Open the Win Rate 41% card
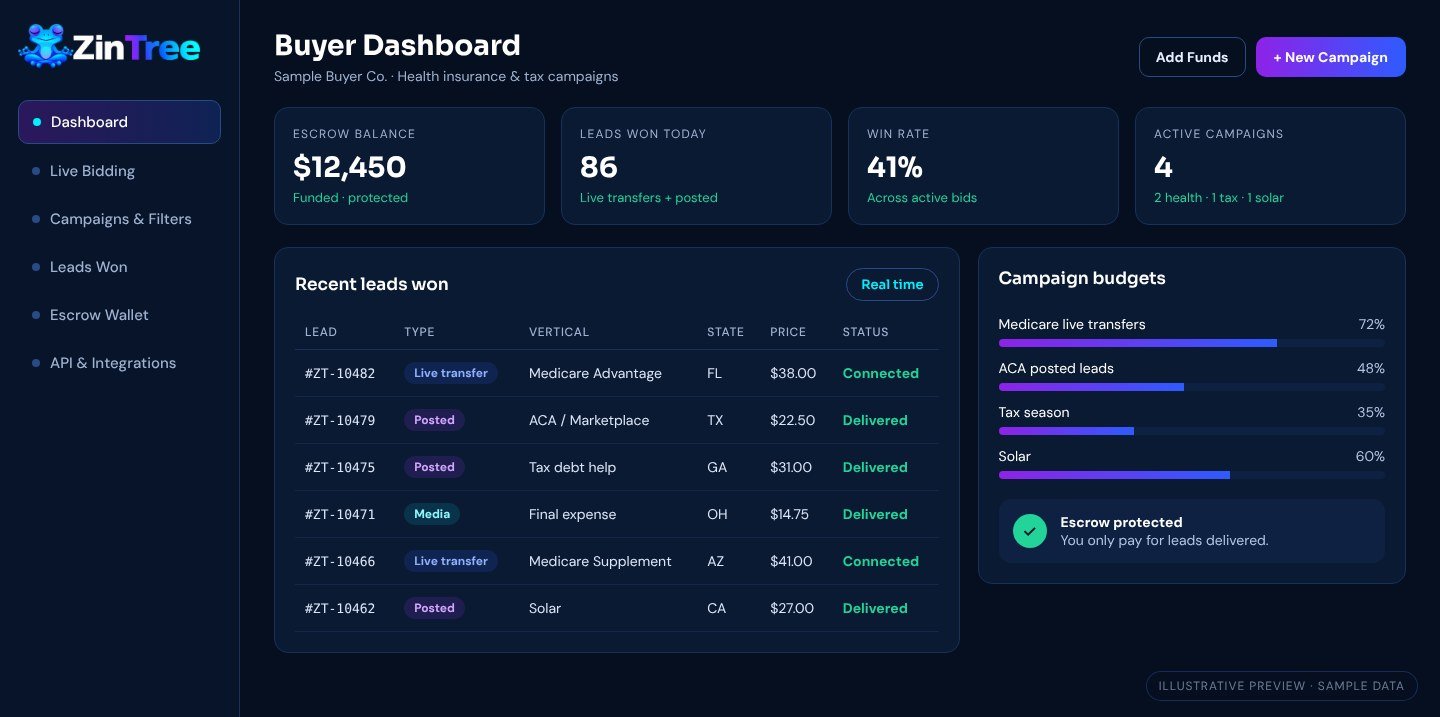This screenshot has height=717, width=1440. coord(983,166)
